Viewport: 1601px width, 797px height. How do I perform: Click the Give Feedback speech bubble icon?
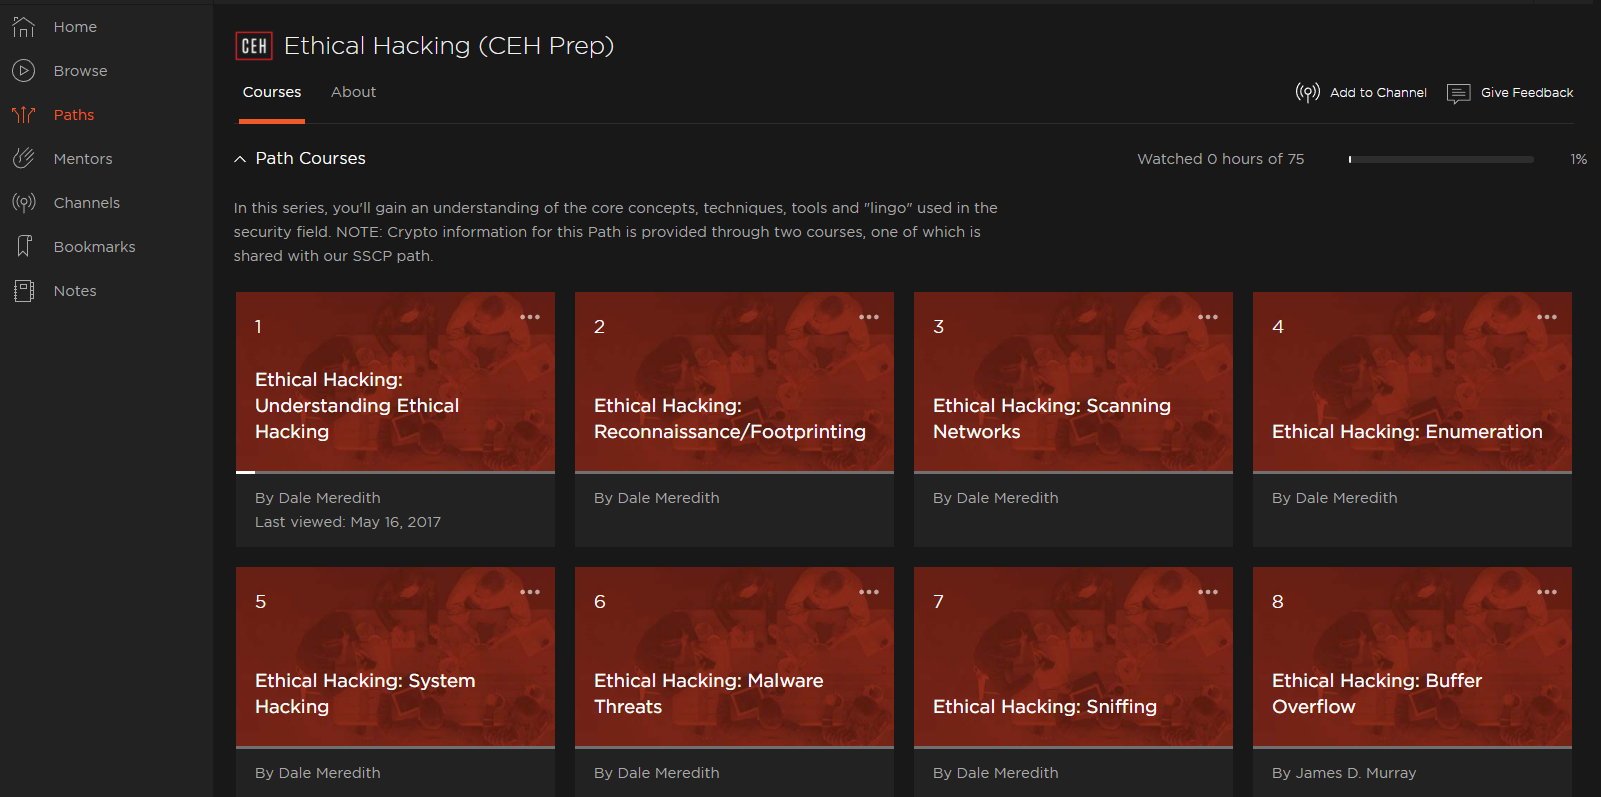(1458, 93)
